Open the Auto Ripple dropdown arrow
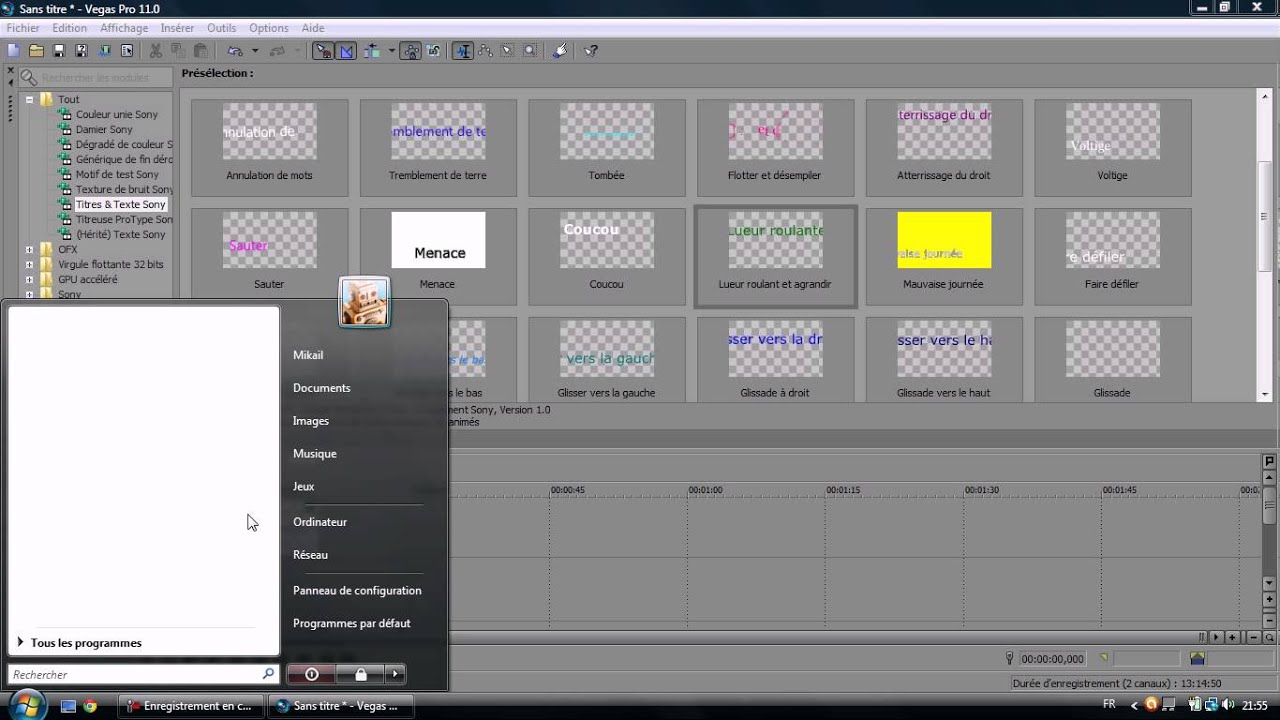 (391, 51)
